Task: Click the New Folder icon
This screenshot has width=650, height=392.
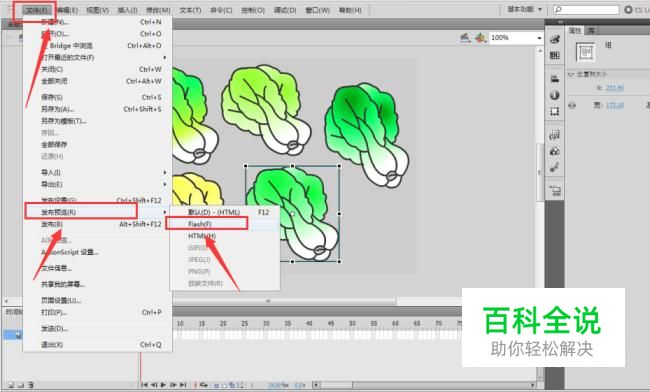Action: [21, 385]
